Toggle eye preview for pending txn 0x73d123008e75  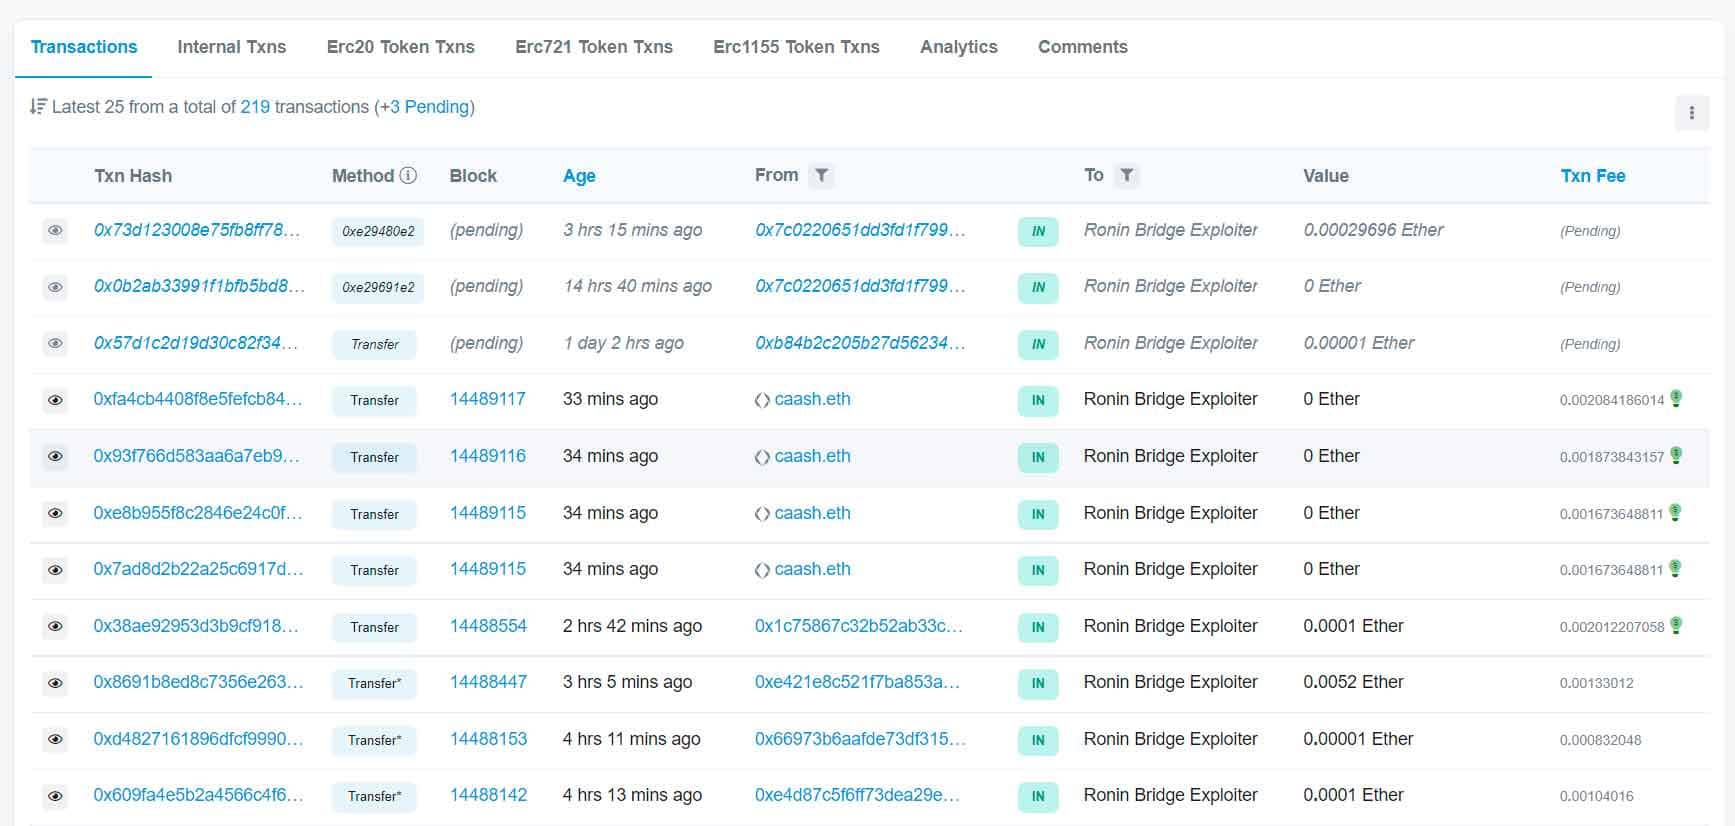click(55, 230)
